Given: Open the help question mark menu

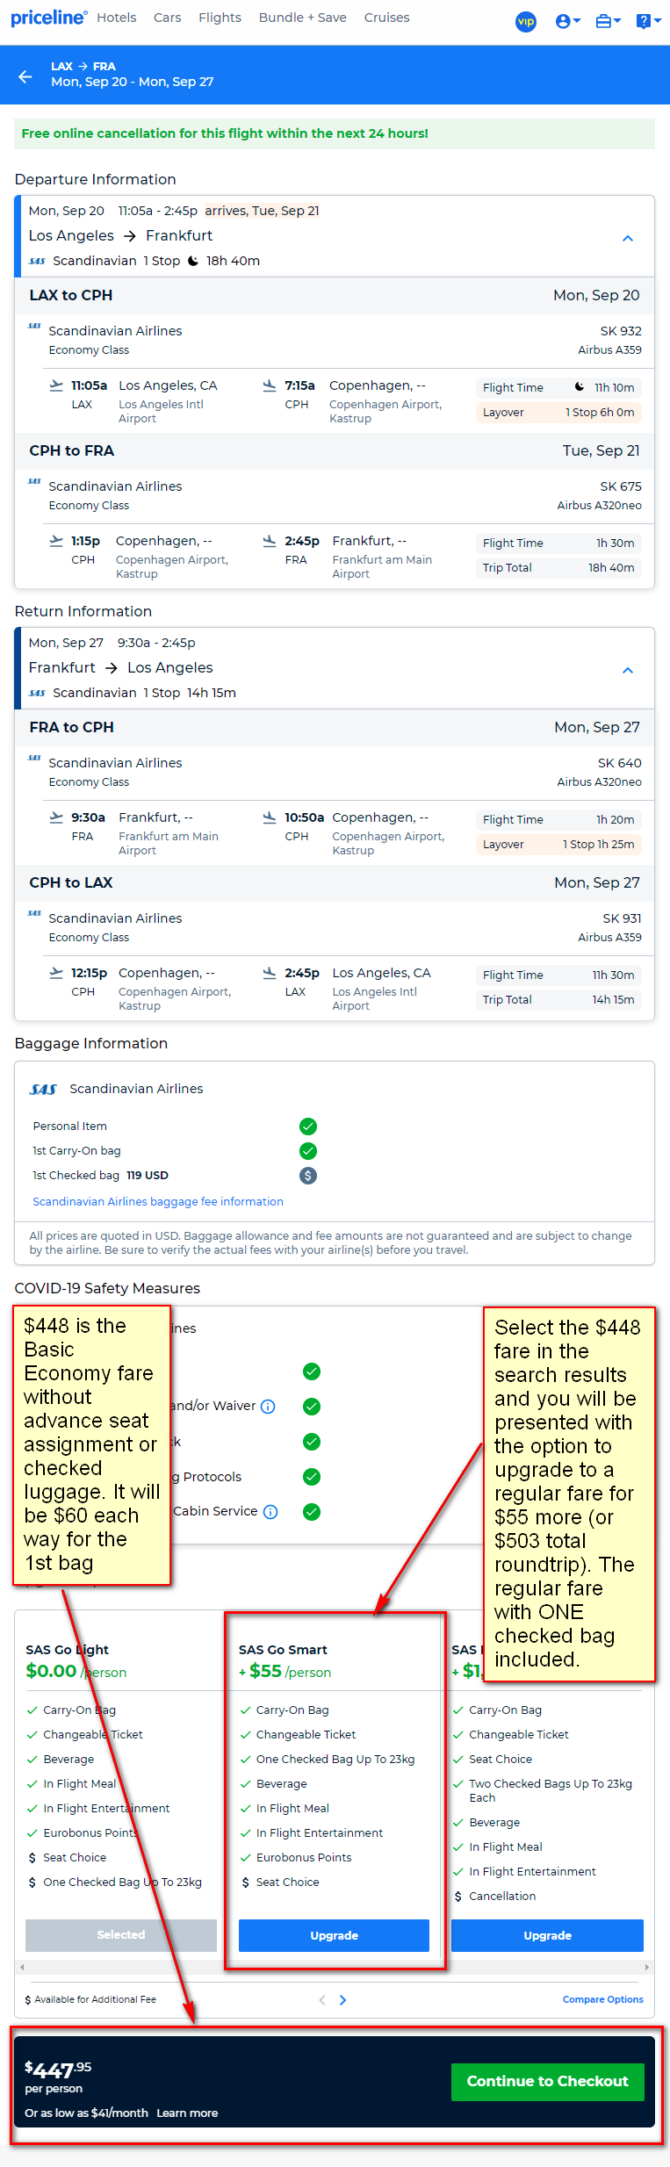Looking at the screenshot, I should pyautogui.click(x=646, y=21).
